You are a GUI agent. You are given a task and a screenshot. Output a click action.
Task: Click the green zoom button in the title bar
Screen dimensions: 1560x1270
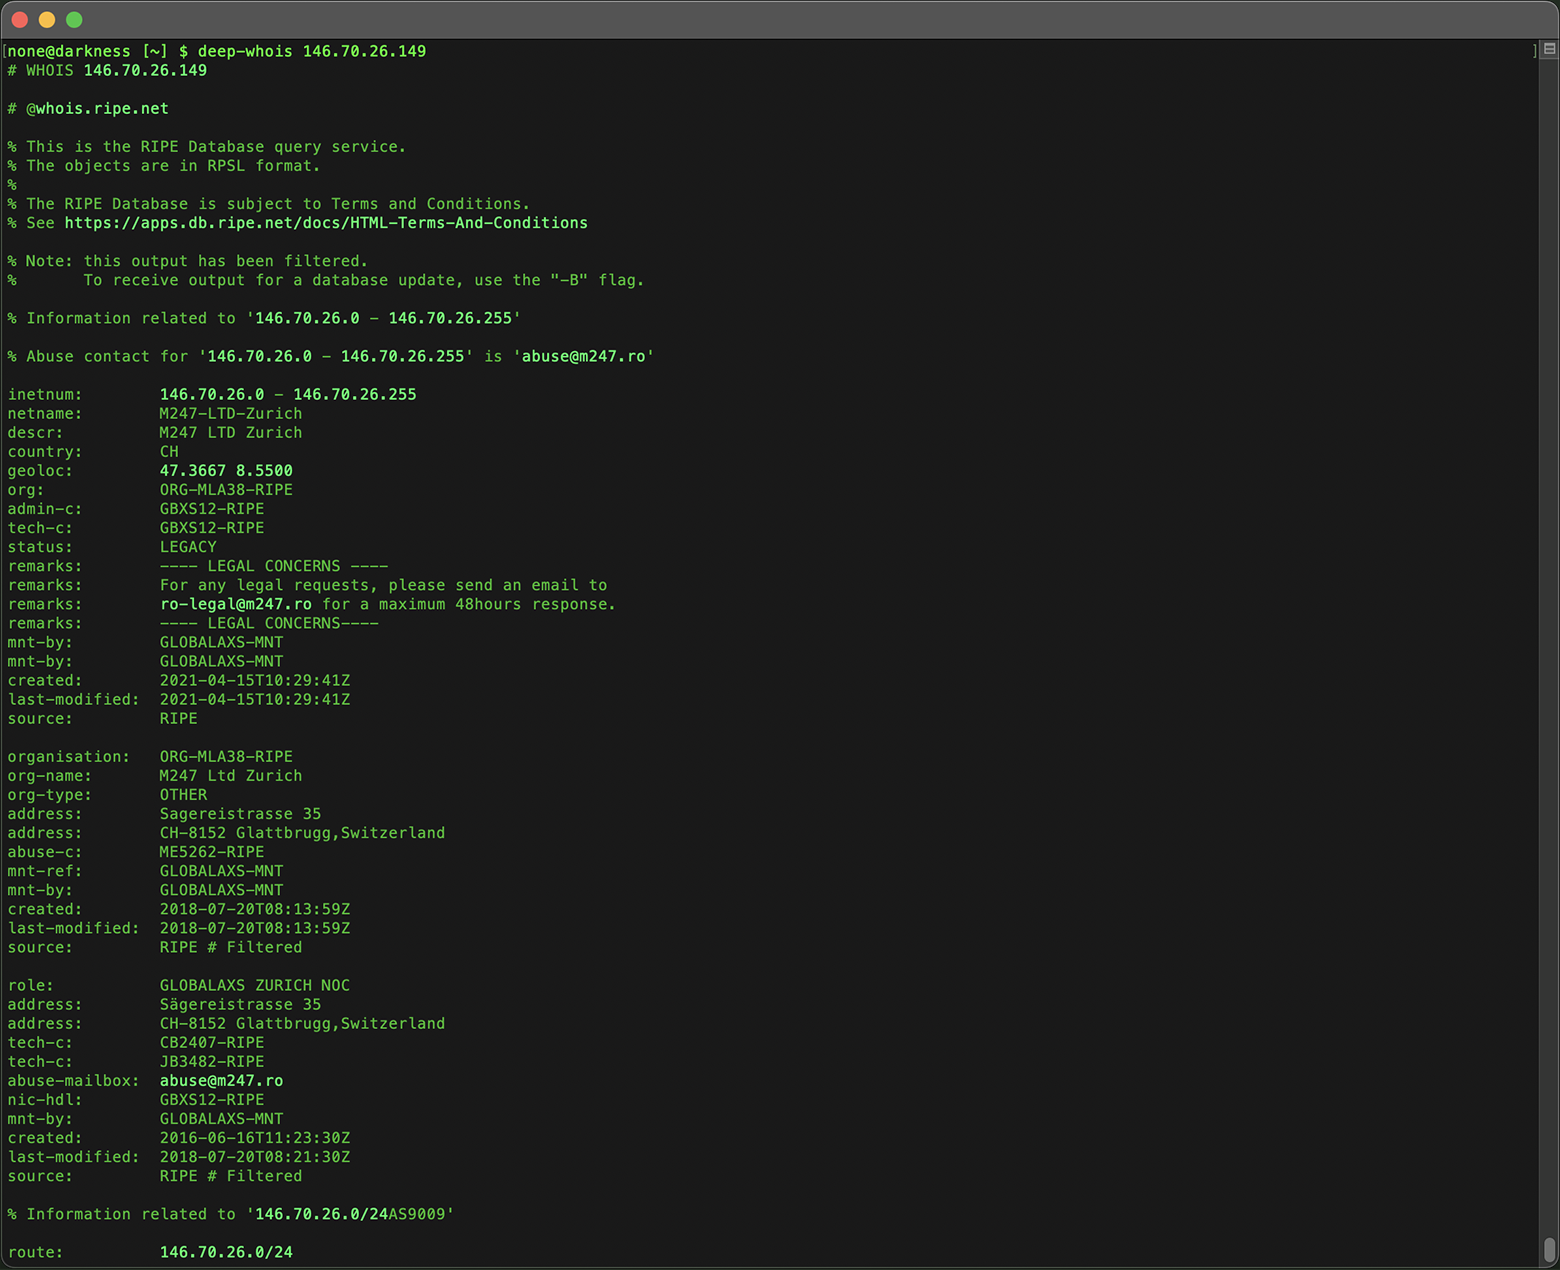coord(74,19)
